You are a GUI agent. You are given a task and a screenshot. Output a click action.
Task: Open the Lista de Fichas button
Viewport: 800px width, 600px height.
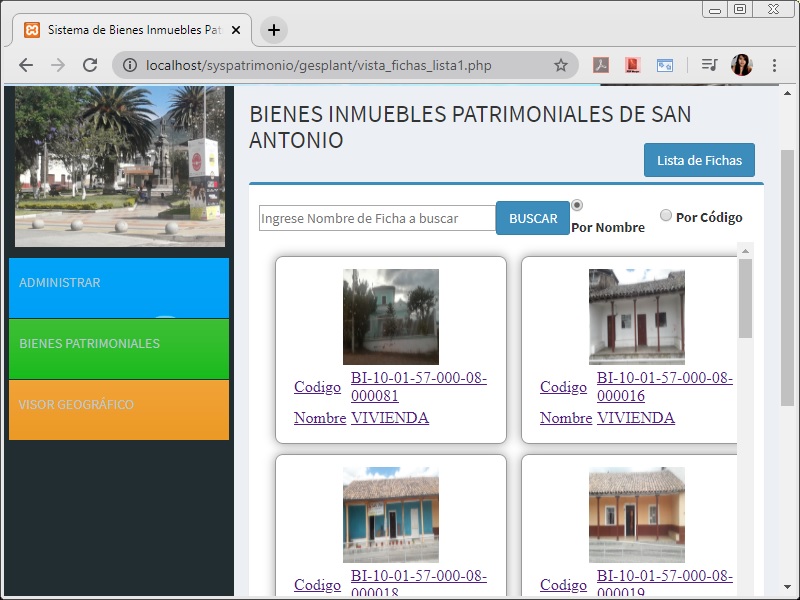[x=699, y=160]
